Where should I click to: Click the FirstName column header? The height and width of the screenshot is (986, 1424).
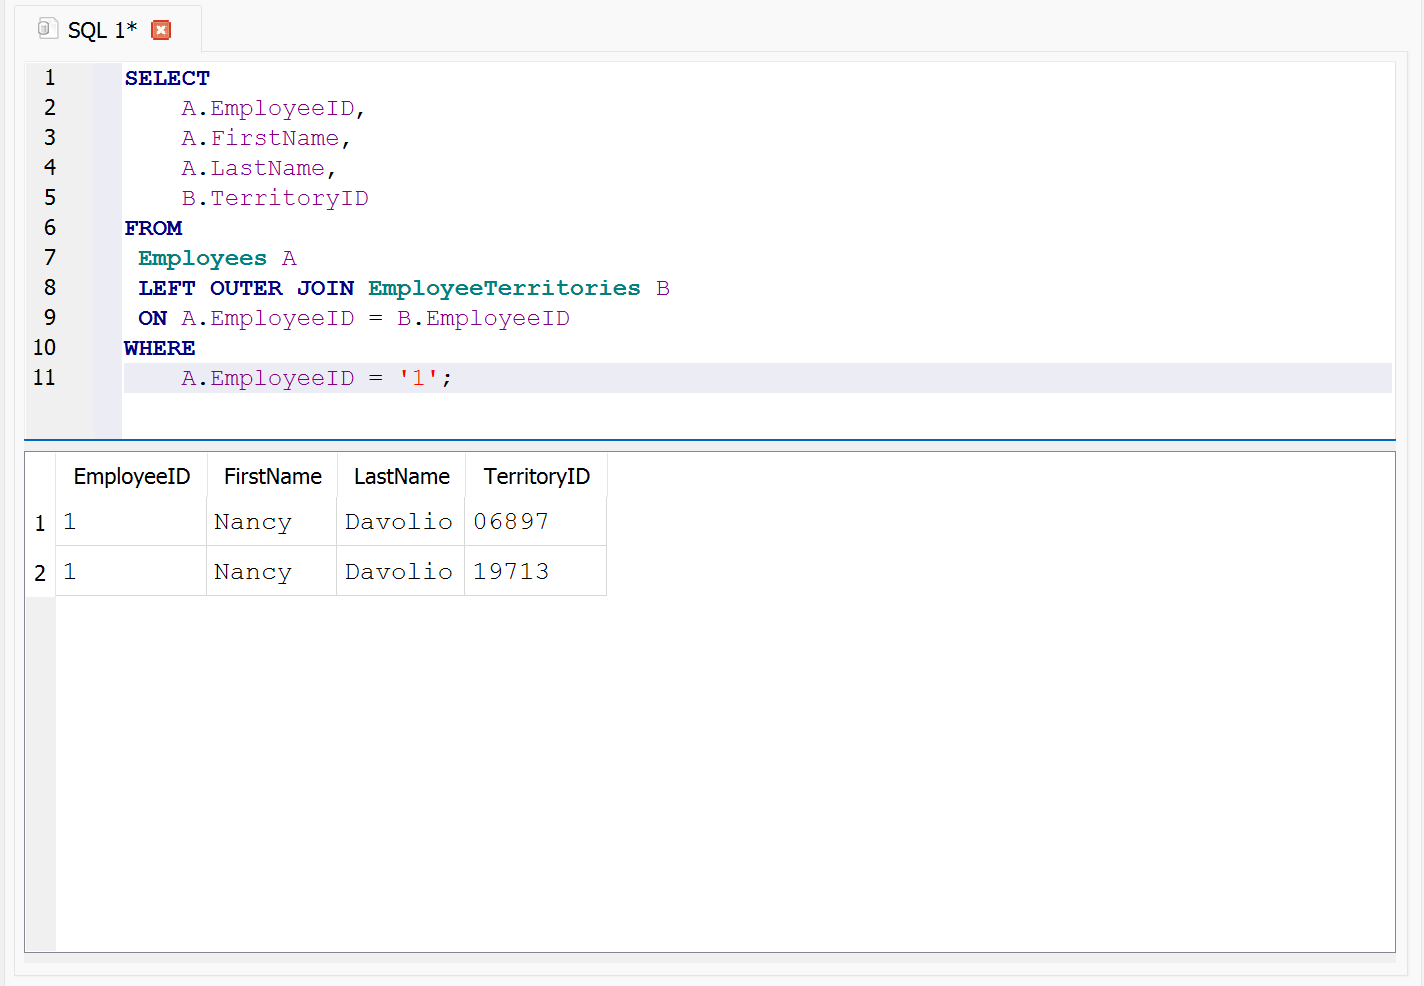272,476
